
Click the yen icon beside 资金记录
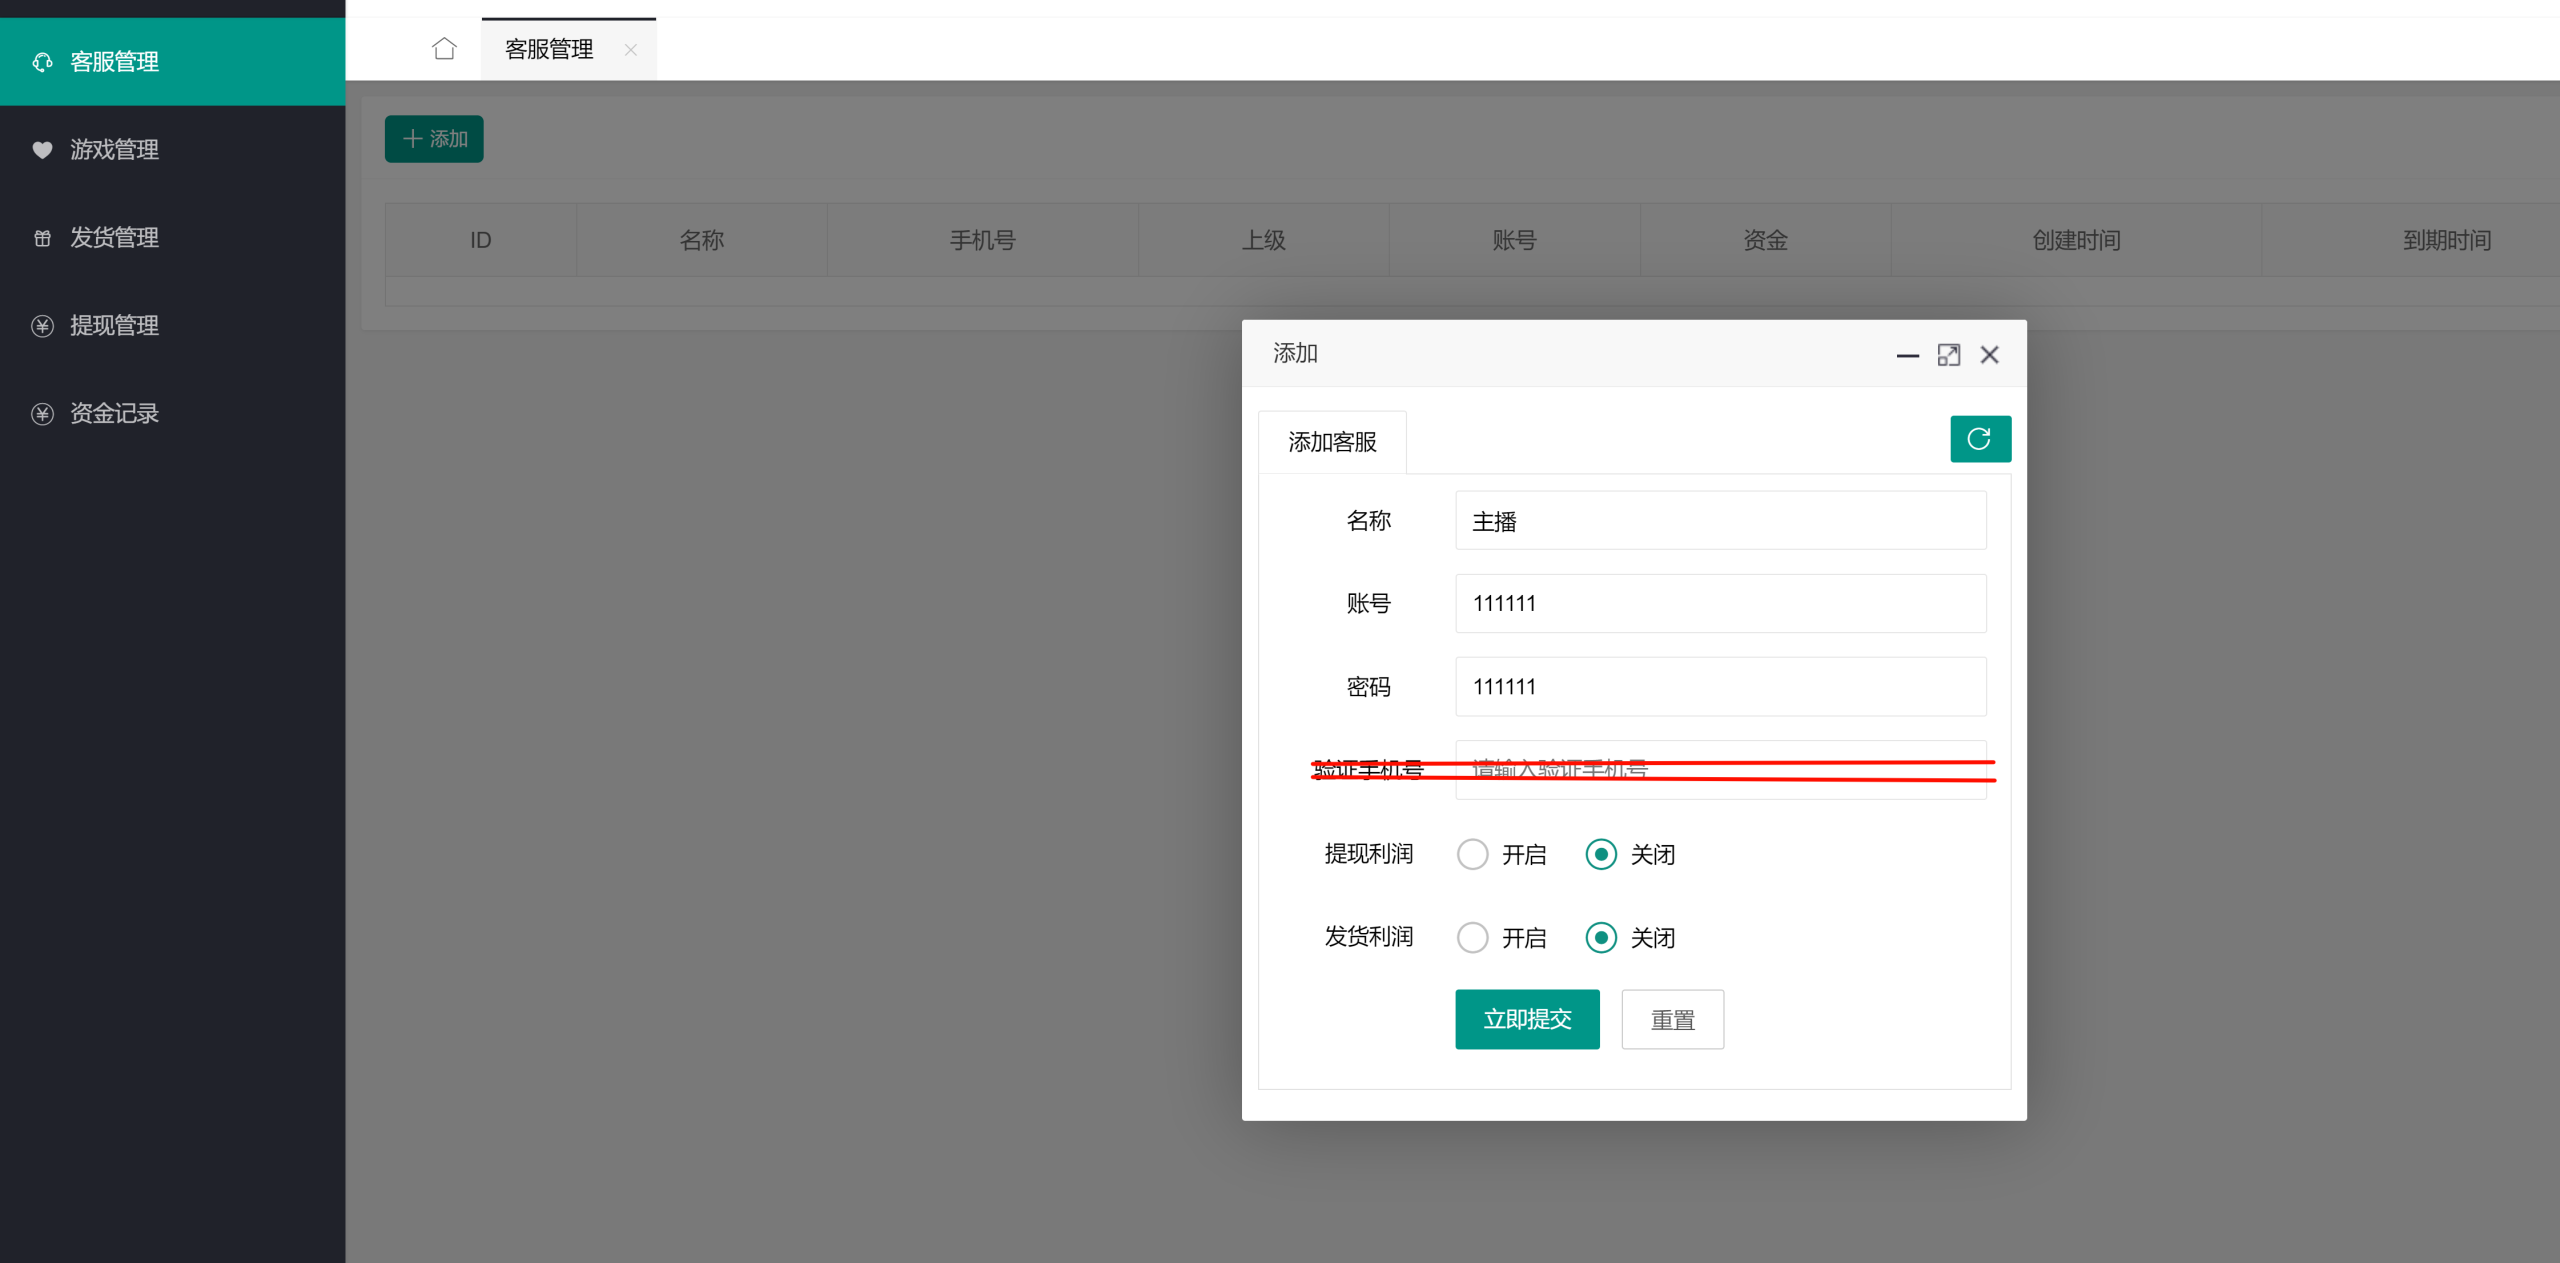(42, 414)
